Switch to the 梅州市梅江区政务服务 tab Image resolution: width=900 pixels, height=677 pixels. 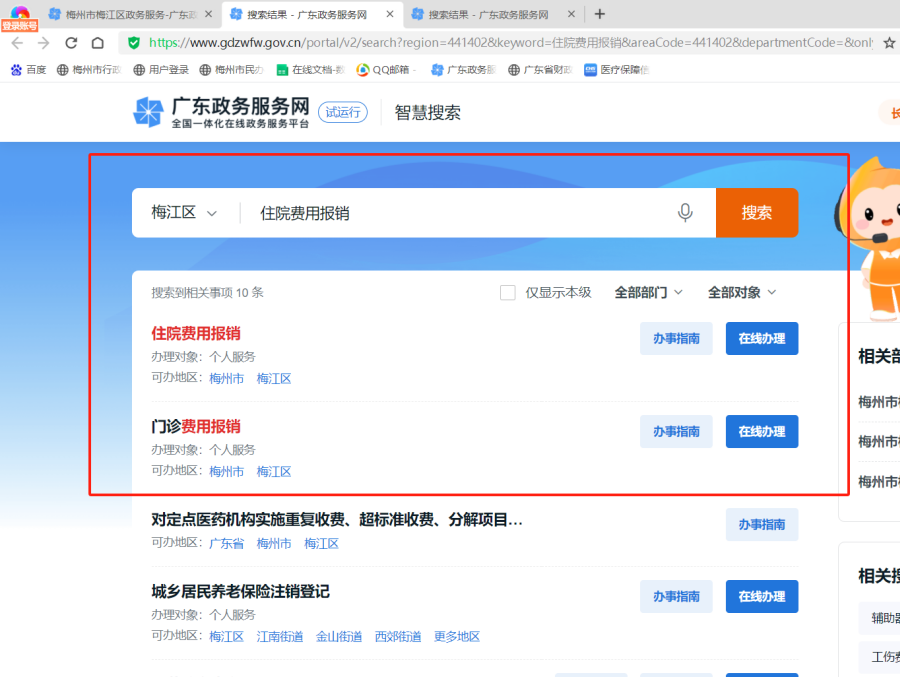coord(131,14)
